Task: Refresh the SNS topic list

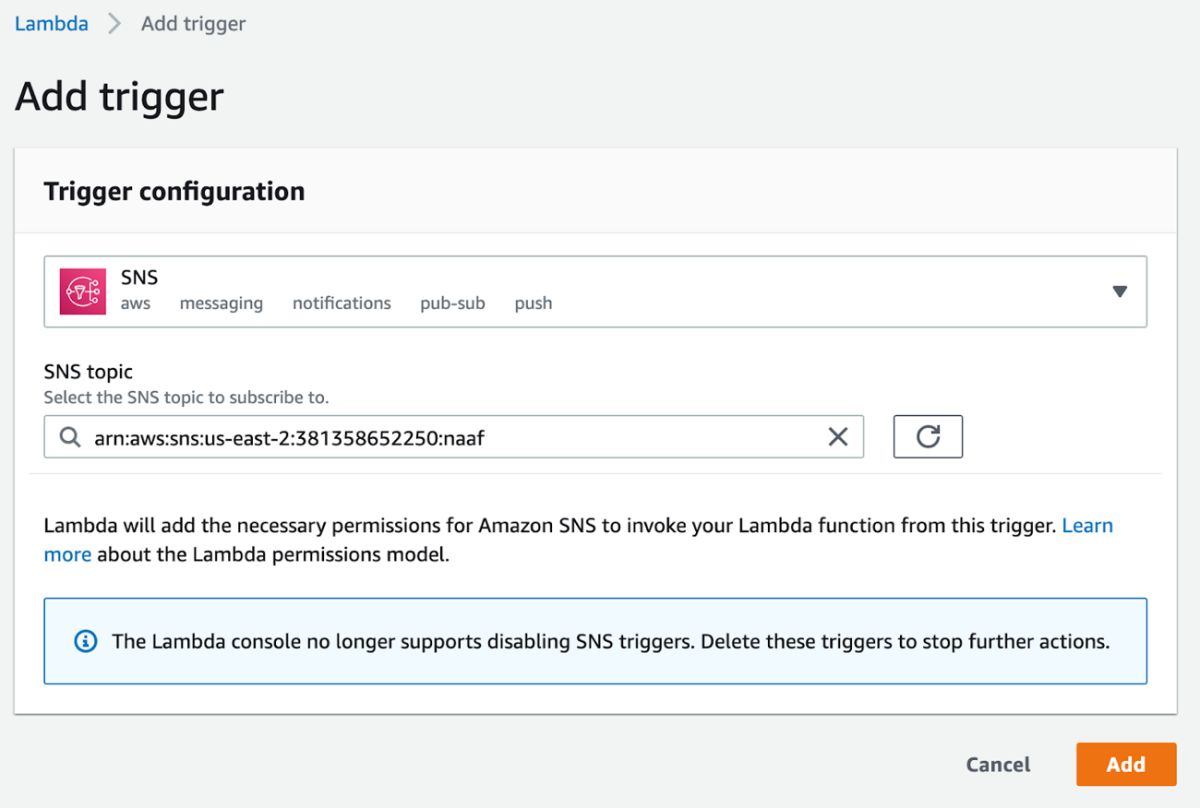Action: tap(927, 437)
